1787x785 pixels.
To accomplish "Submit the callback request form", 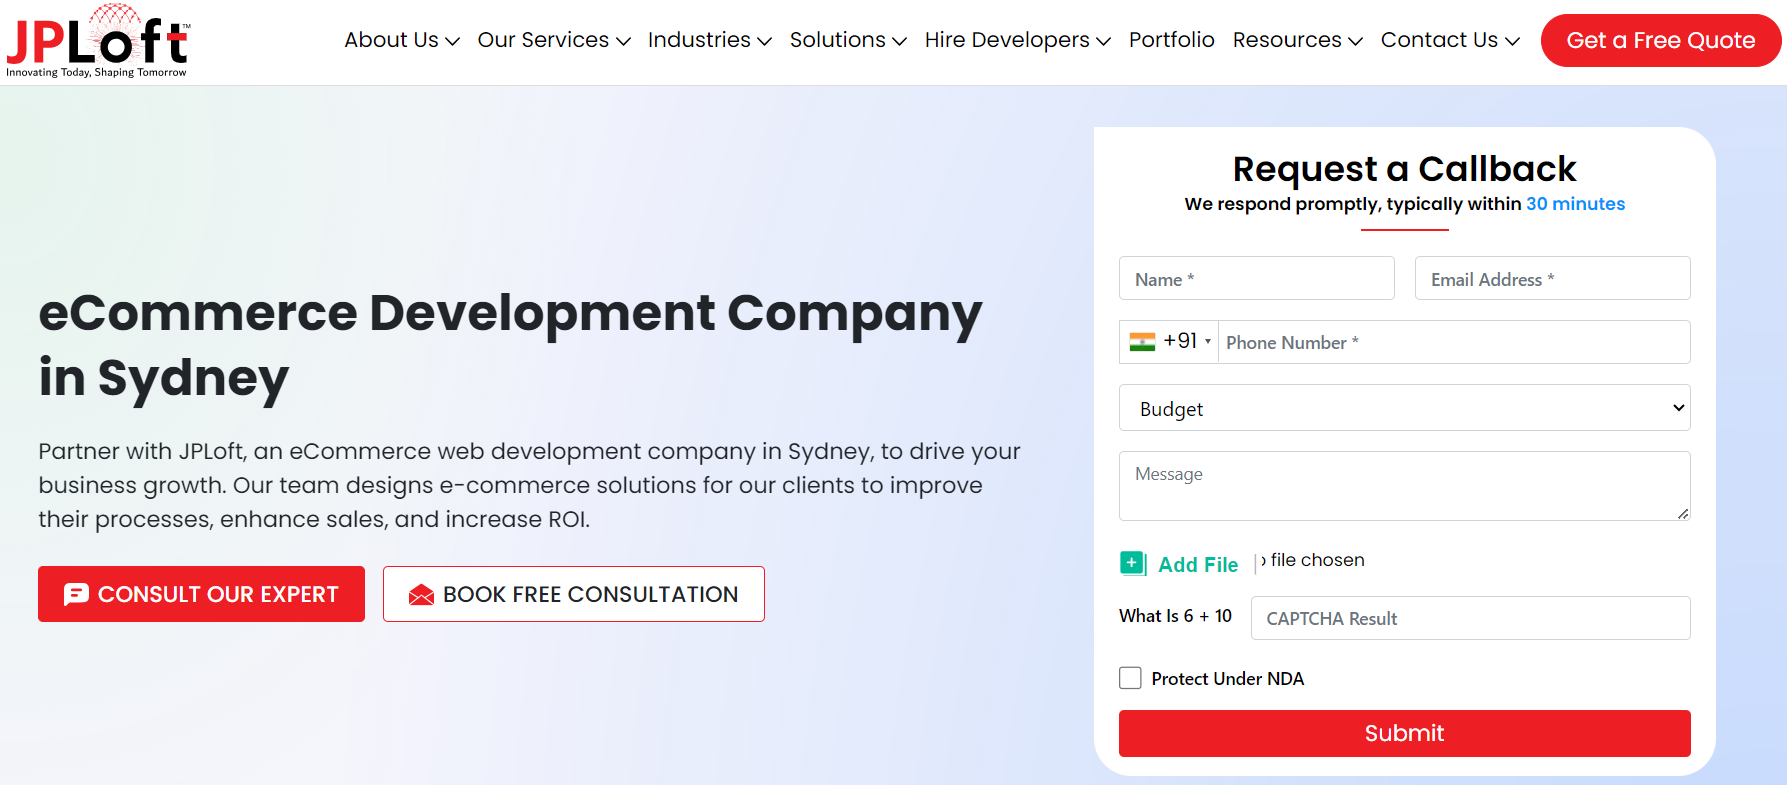I will pos(1404,733).
